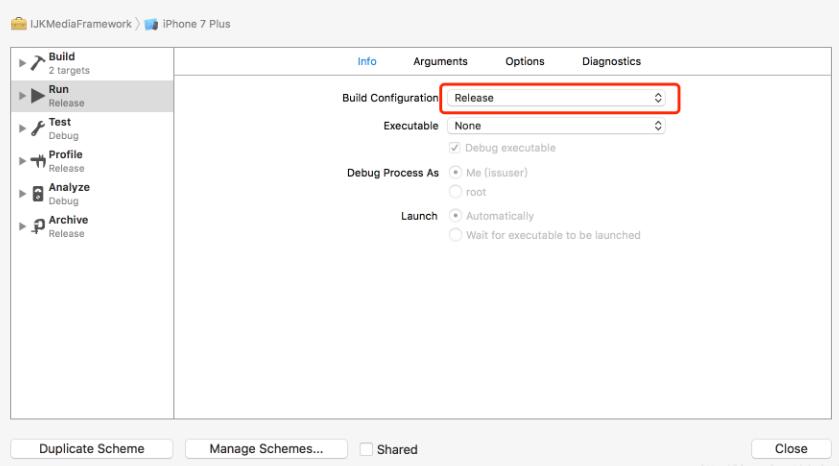The height and width of the screenshot is (466, 839).
Task: Click the Profile instrument icon
Action: coord(36,160)
